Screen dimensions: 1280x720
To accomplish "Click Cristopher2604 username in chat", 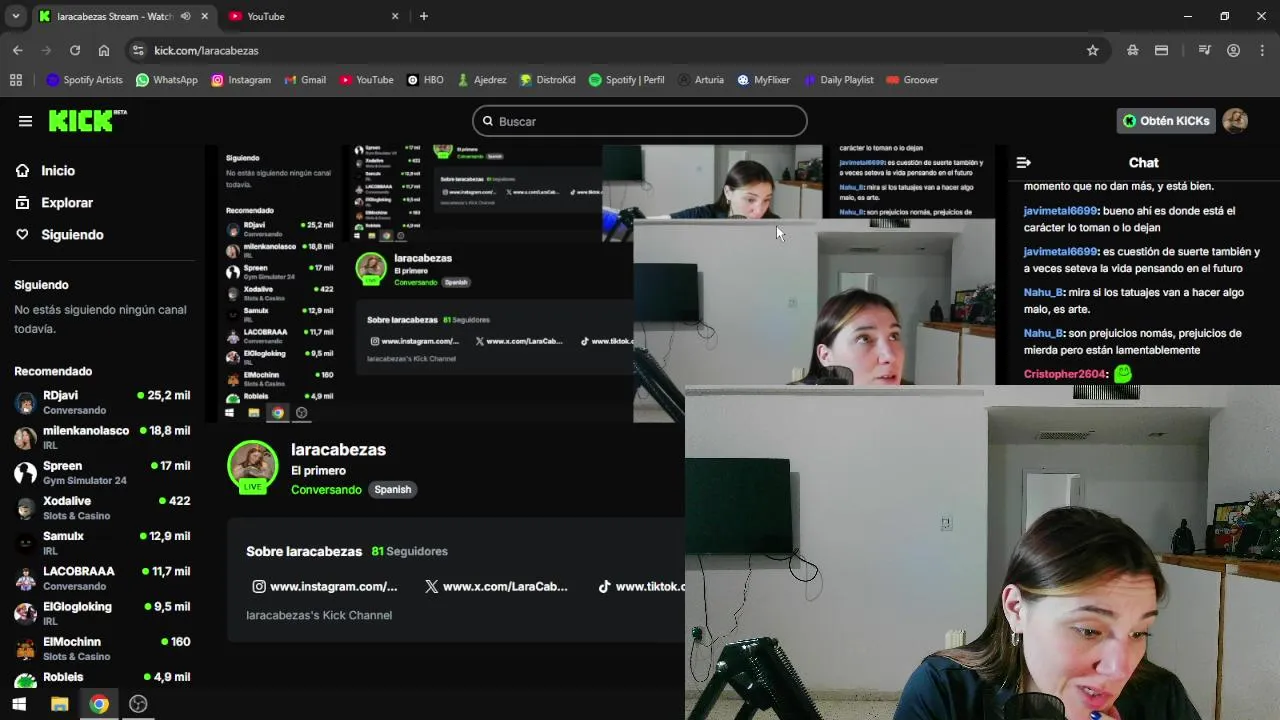I will click(x=1065, y=374).
